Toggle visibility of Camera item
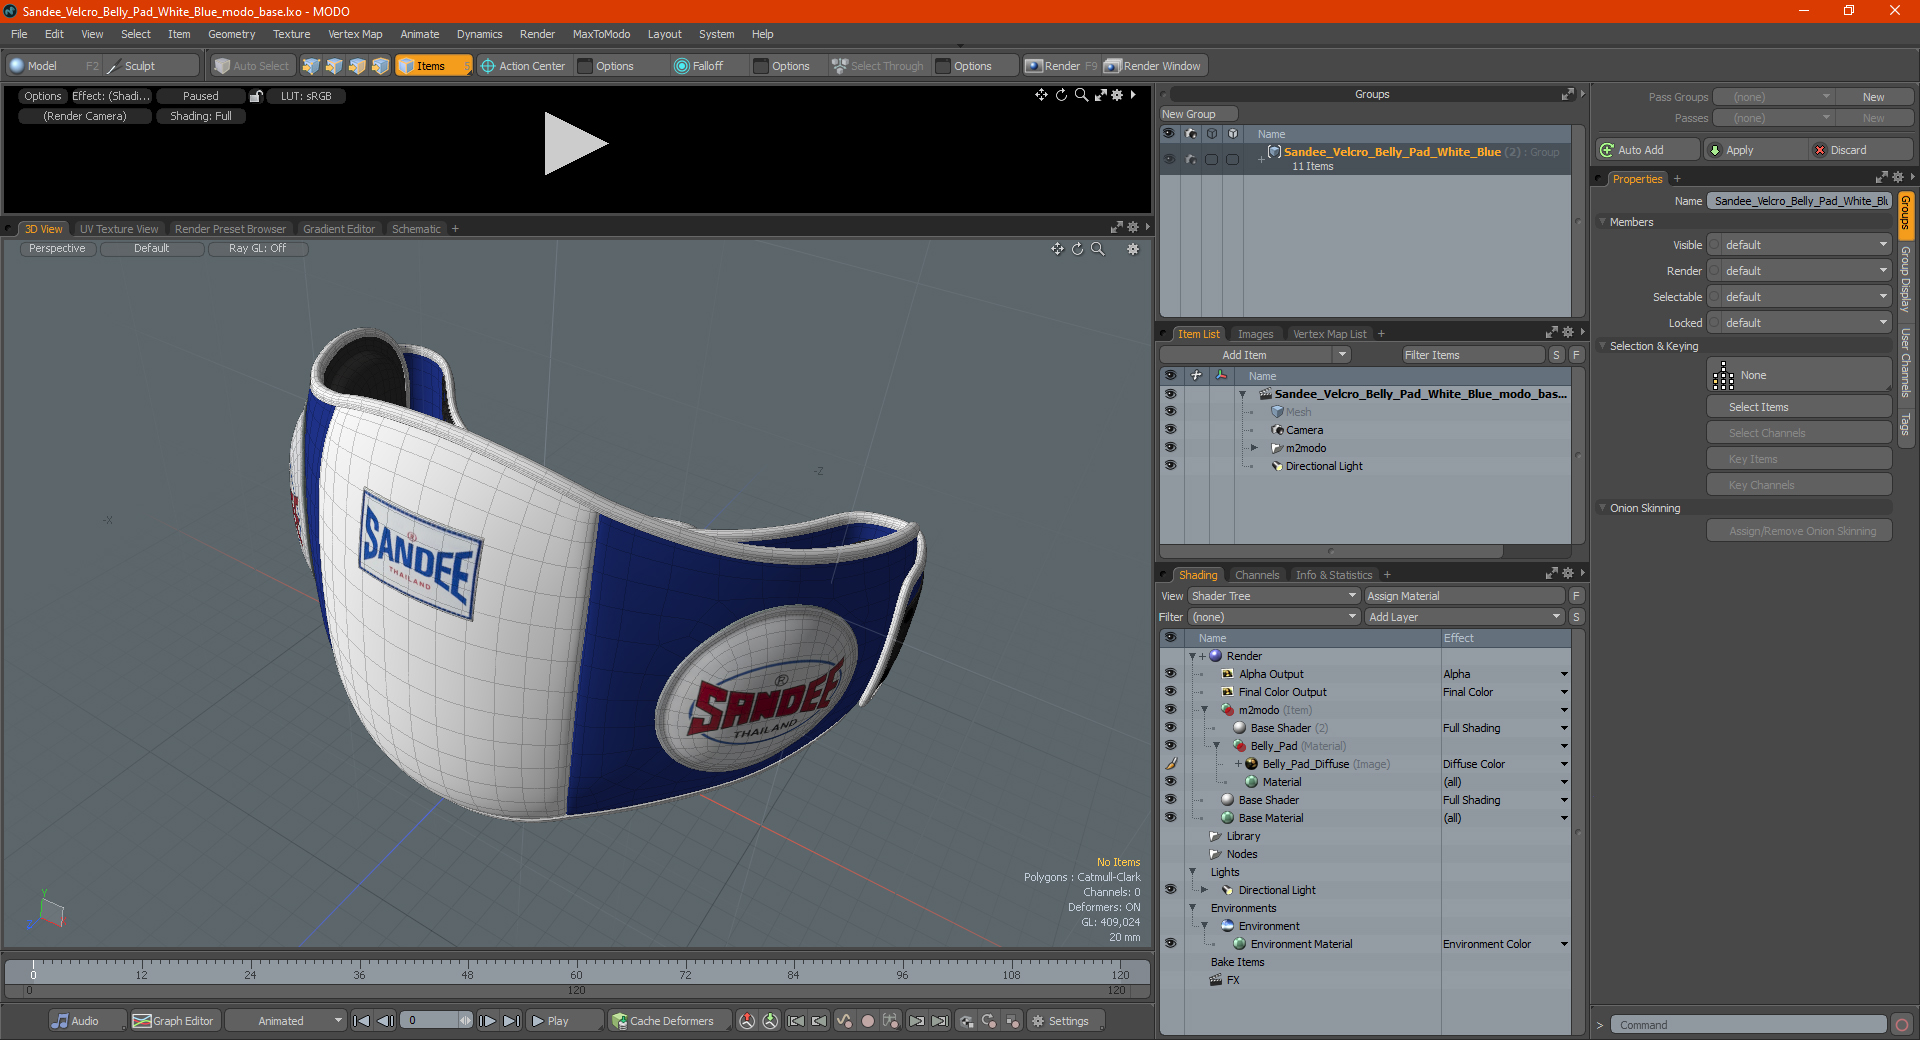Viewport: 1920px width, 1040px height. (x=1170, y=430)
